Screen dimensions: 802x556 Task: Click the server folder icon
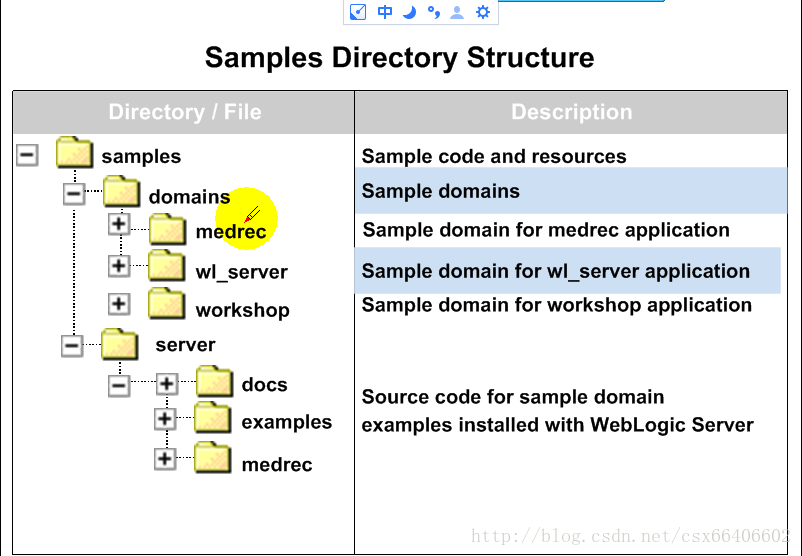point(120,344)
